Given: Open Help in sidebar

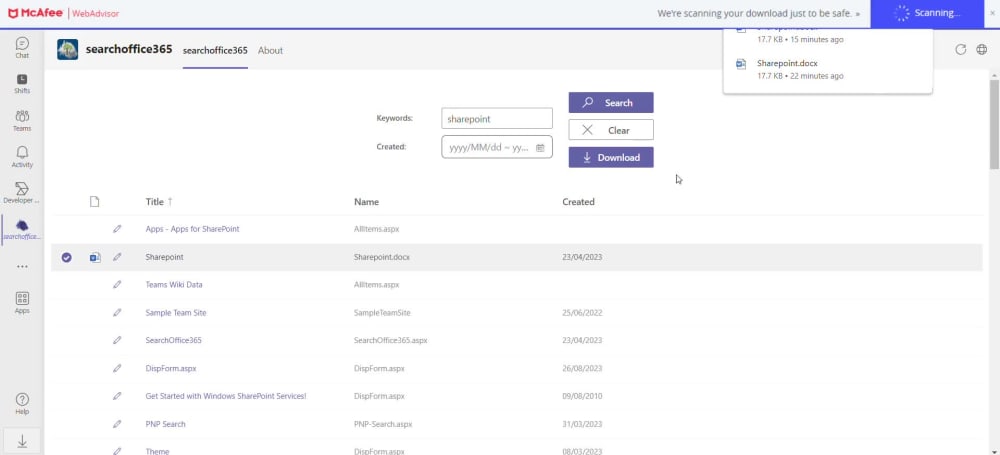Looking at the screenshot, I should click(x=22, y=404).
